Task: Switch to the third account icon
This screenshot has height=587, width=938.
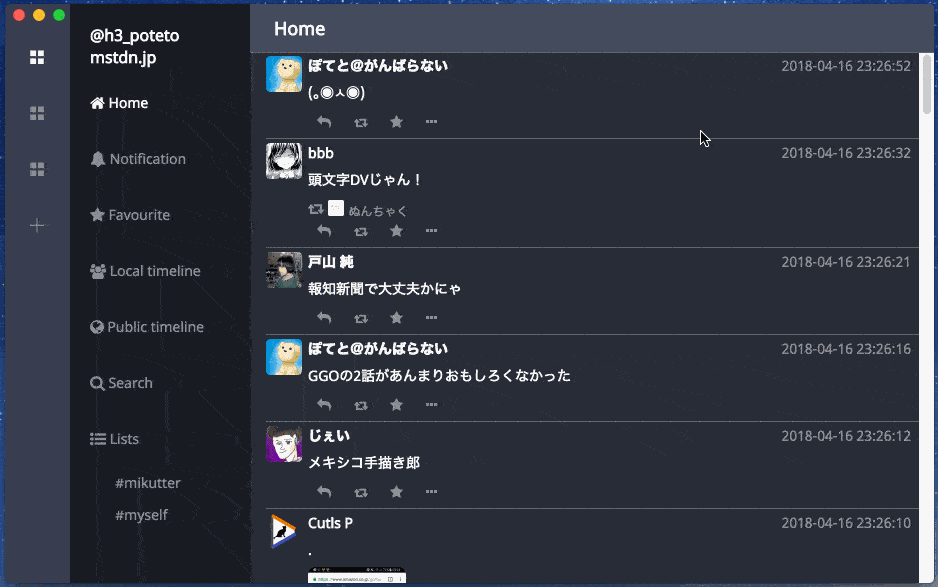Action: 37,169
